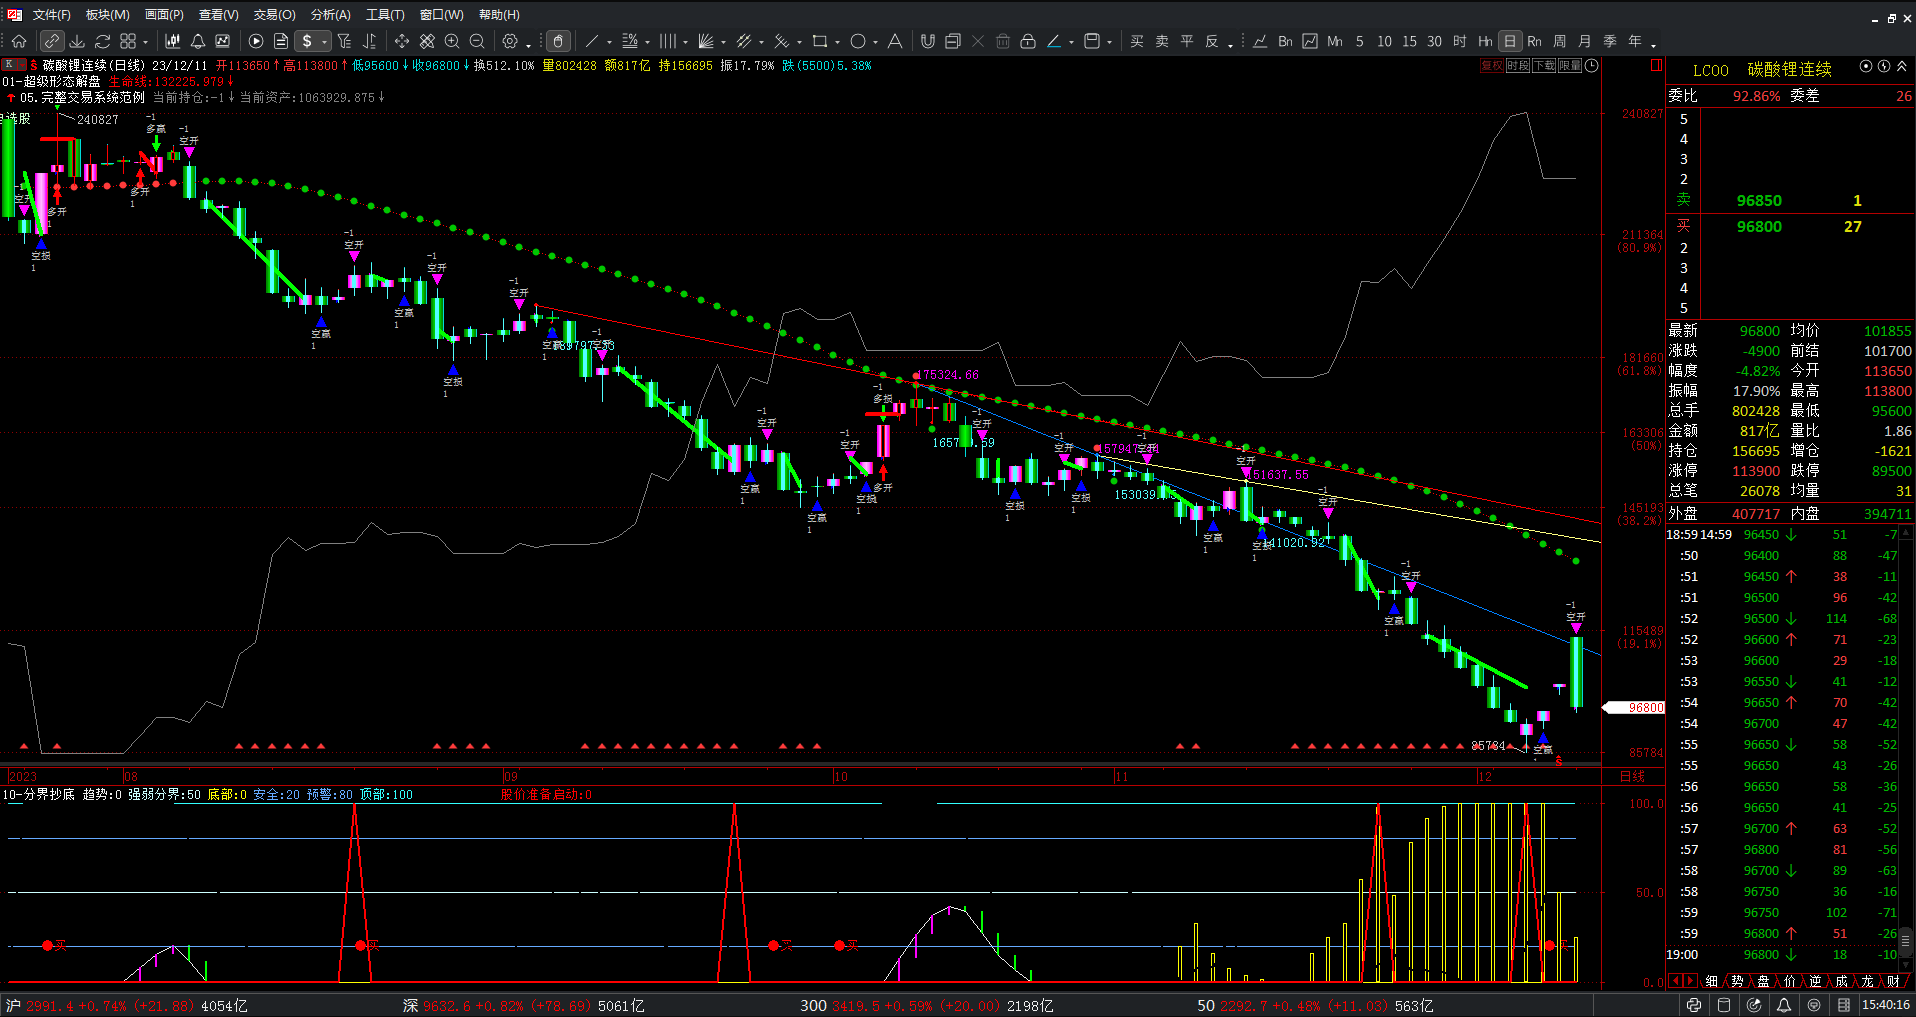The height and width of the screenshot is (1017, 1916).
Task: Click the 平 close position button
Action: click(1187, 41)
